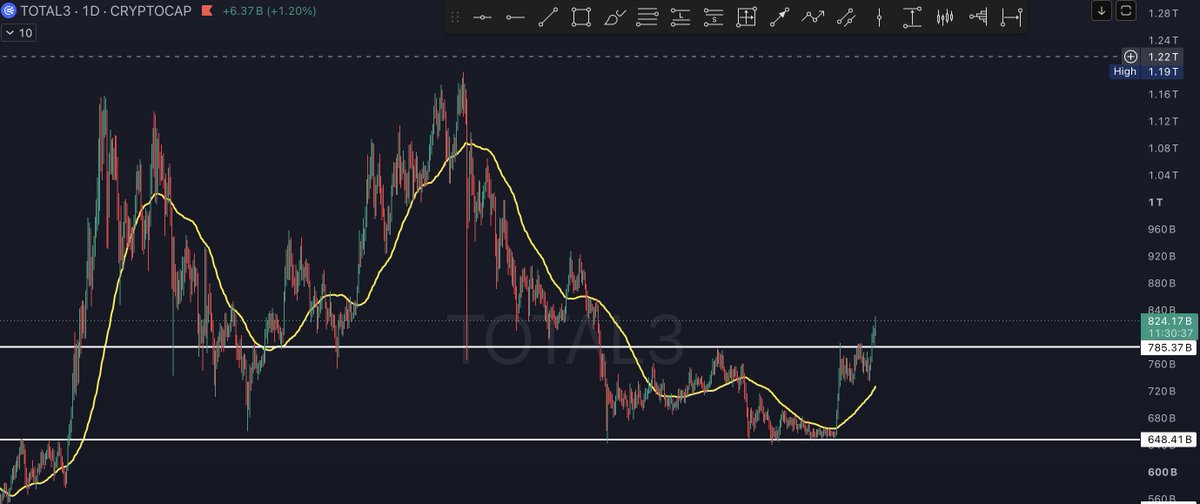Click the +6.37 B (+1.20%) change value
The image size is (1200, 504).
[269, 10]
